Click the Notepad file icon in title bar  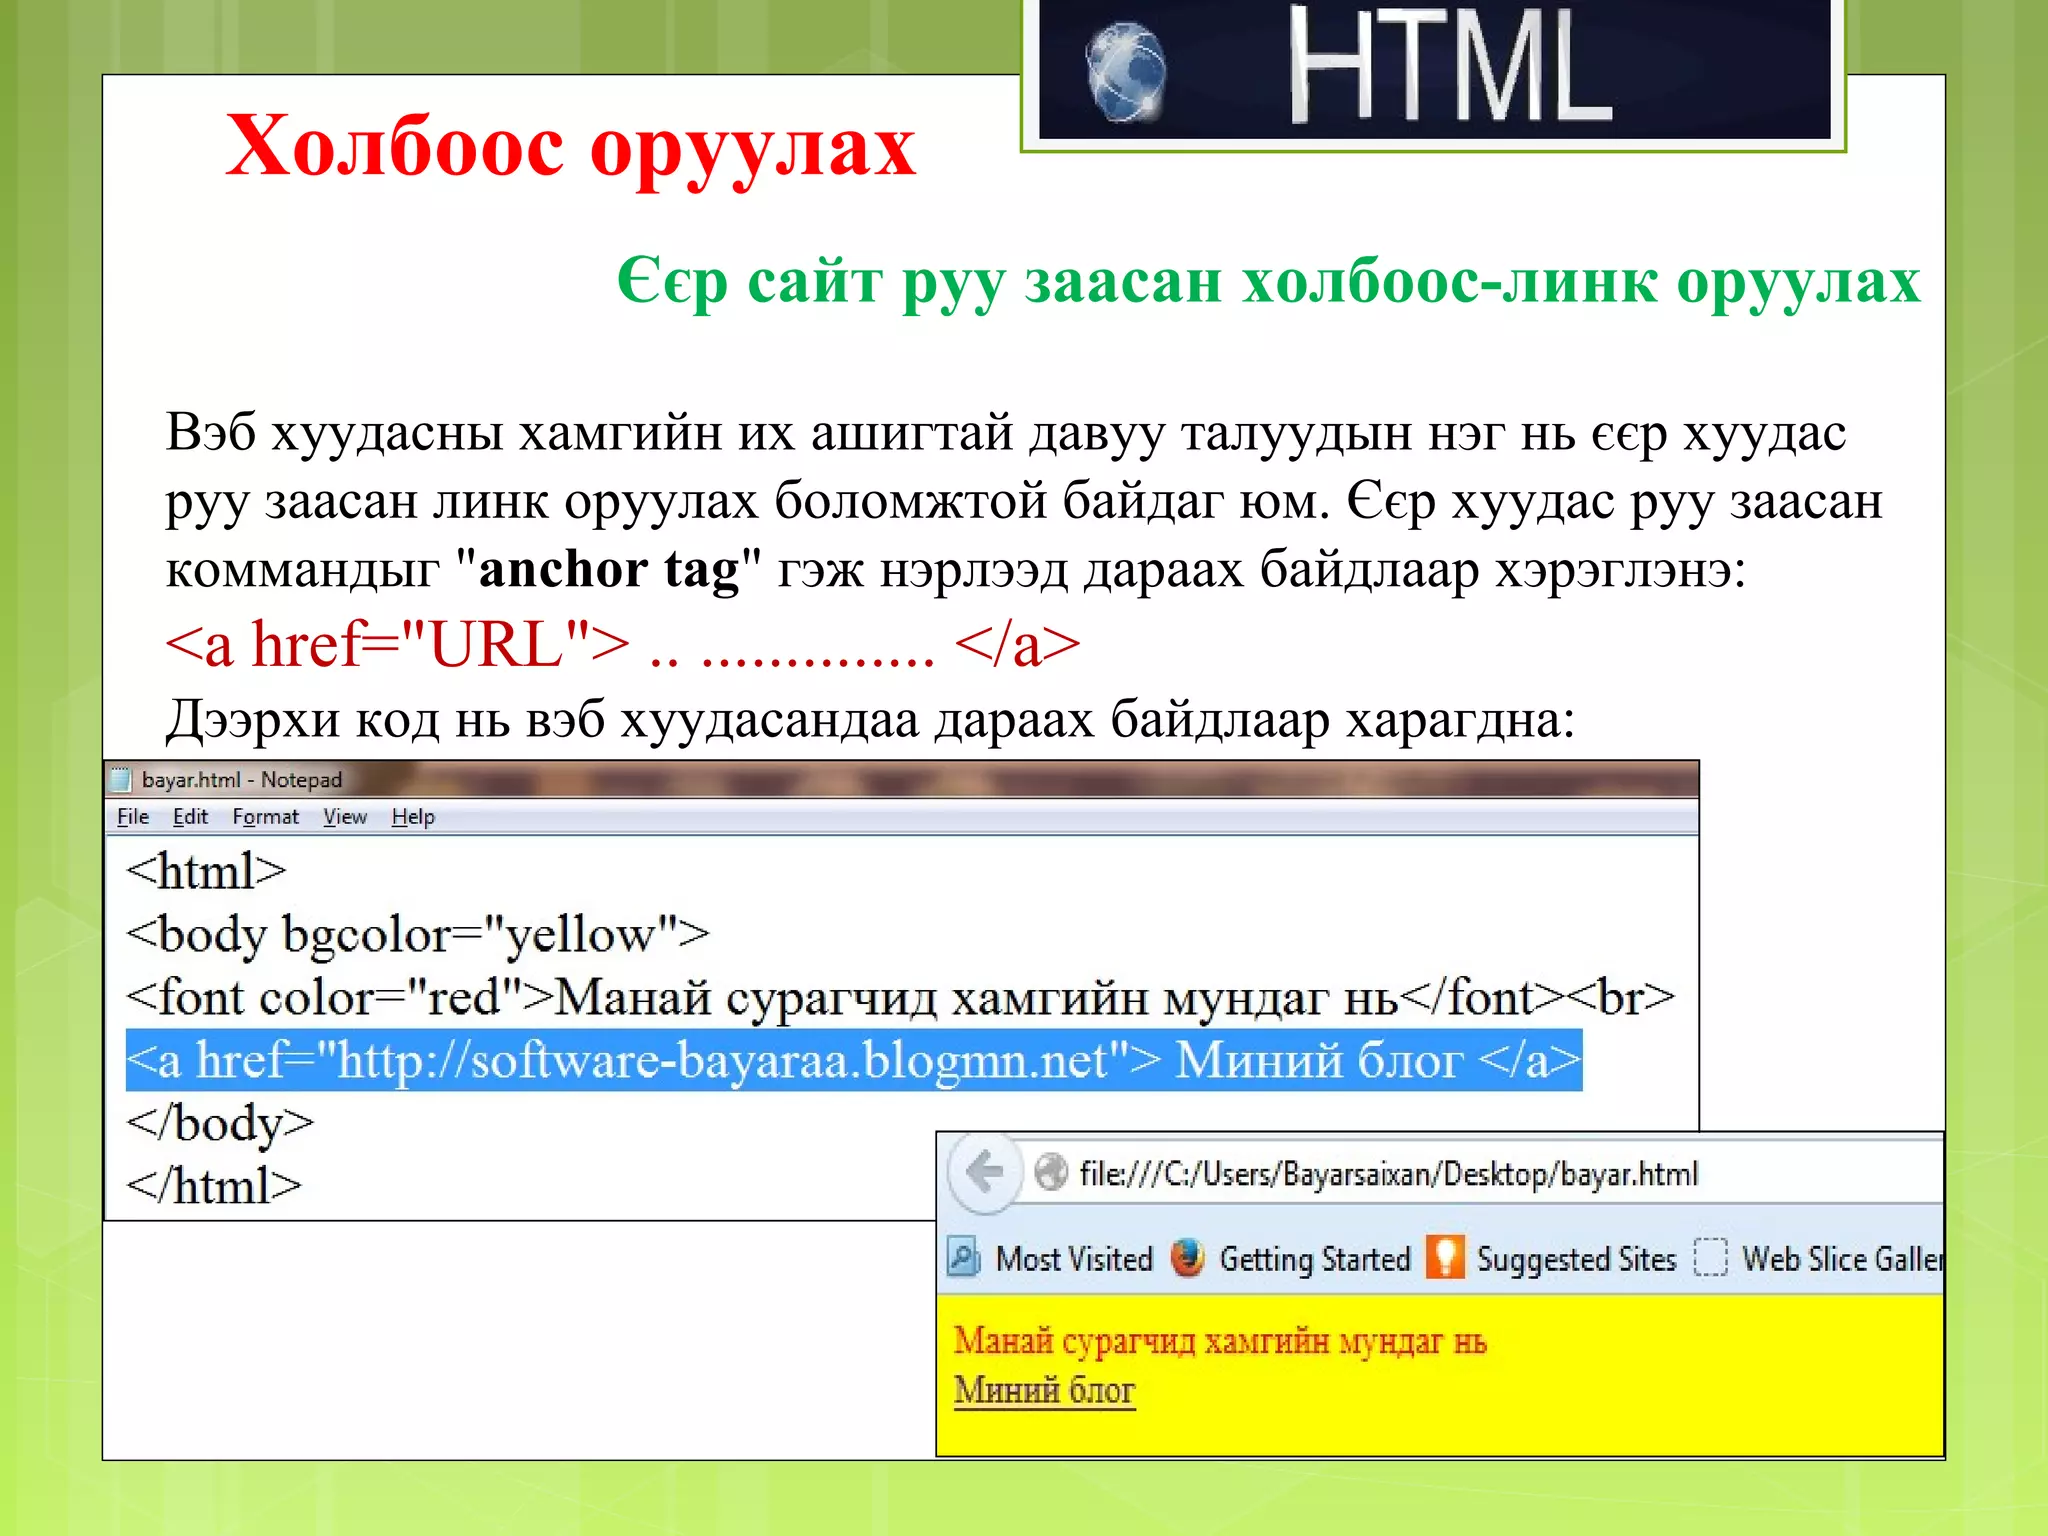pyautogui.click(x=121, y=779)
